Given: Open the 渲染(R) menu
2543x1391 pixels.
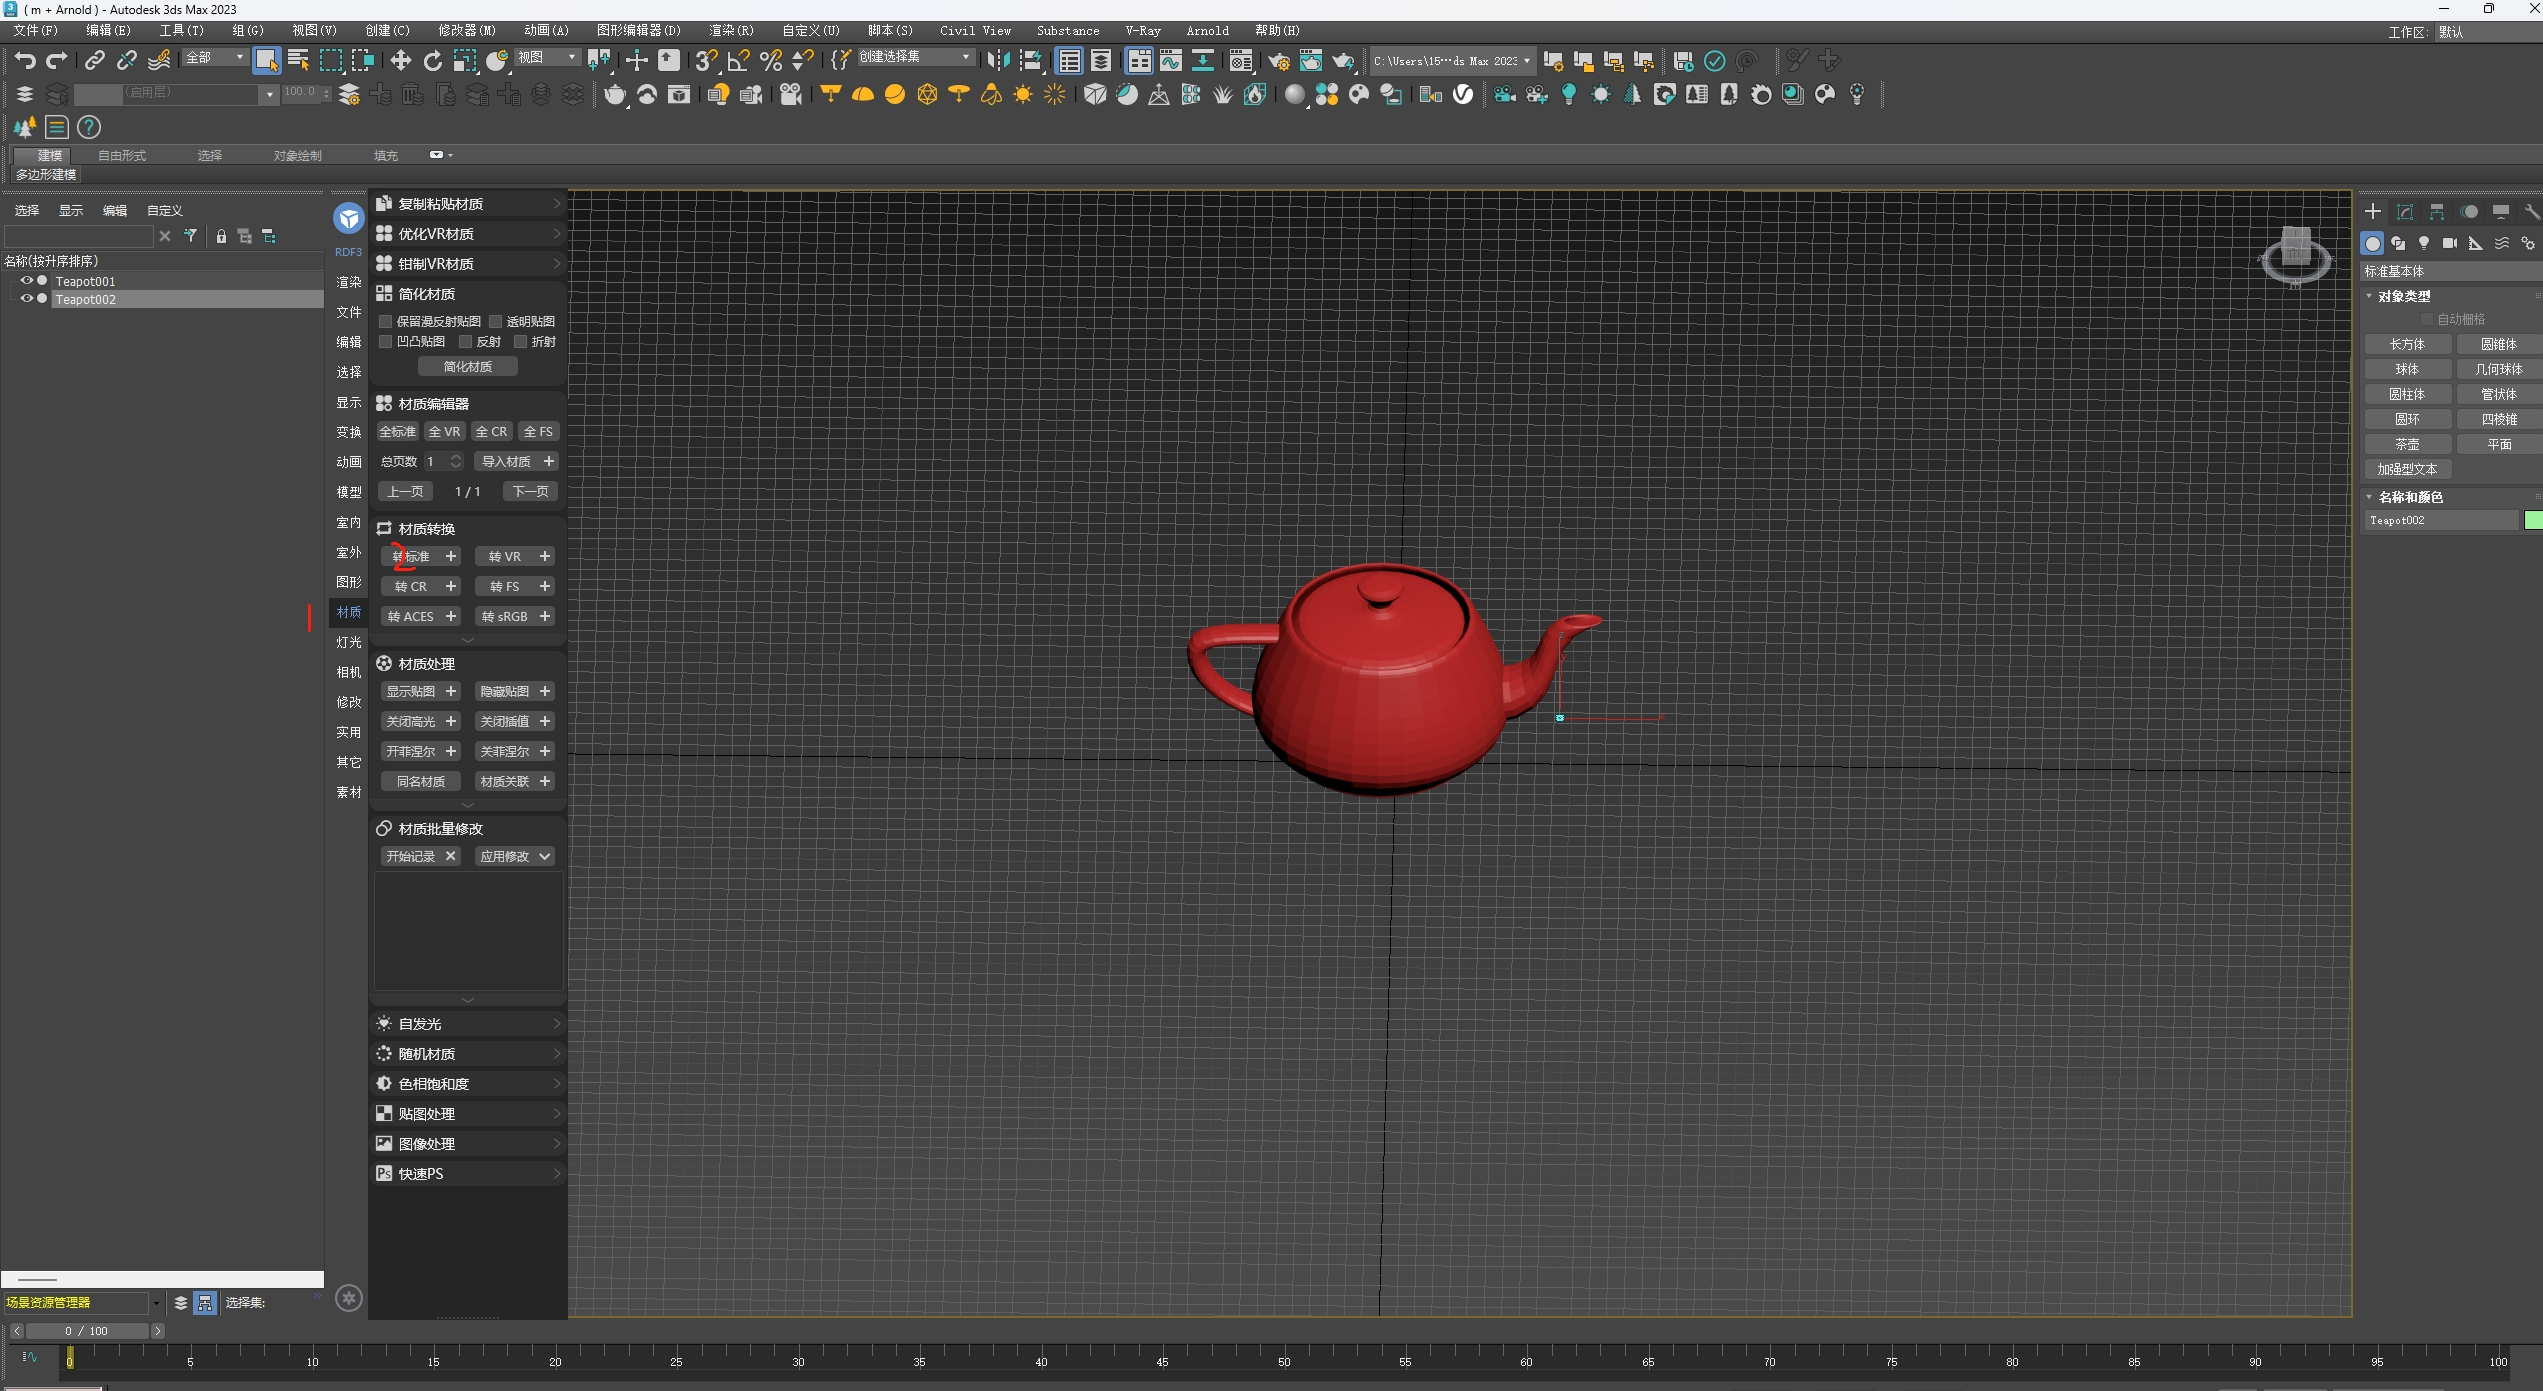Looking at the screenshot, I should pos(730,31).
